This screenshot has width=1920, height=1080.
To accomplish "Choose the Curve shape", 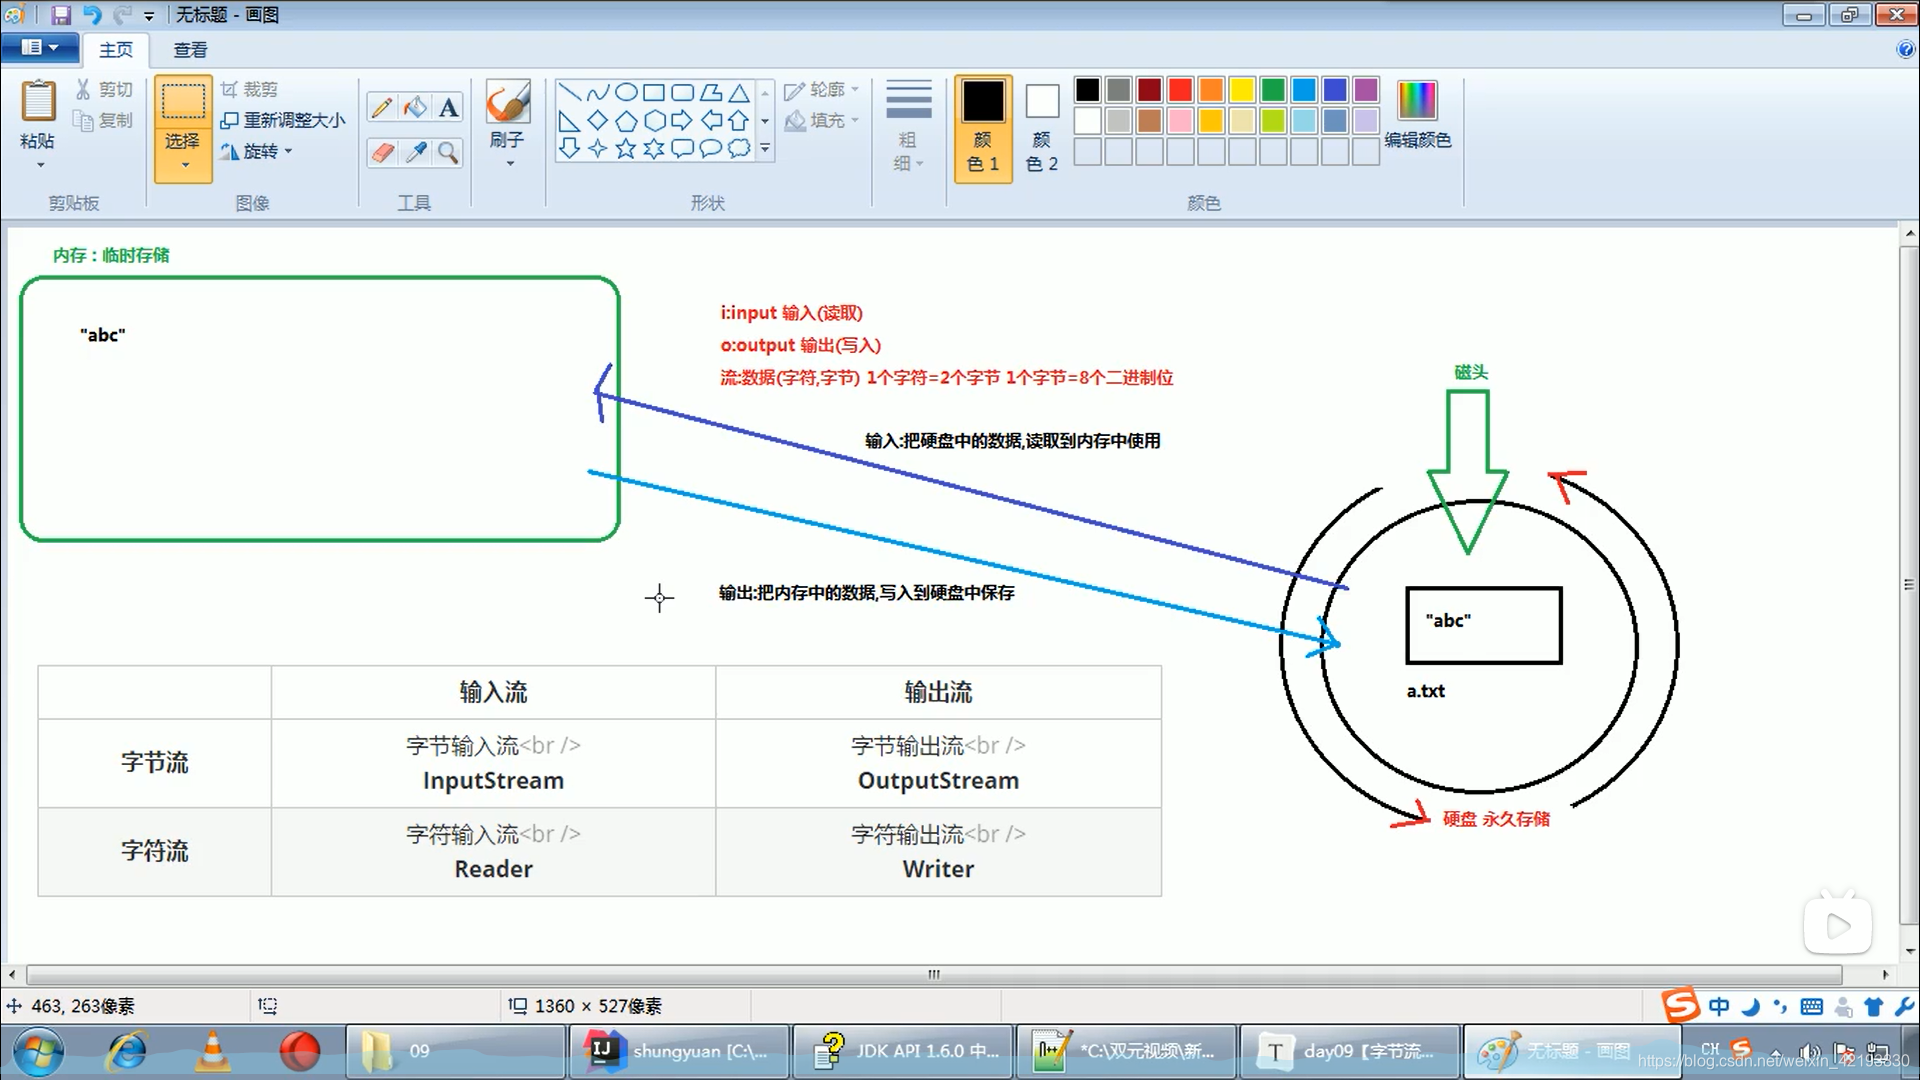I will coord(598,93).
